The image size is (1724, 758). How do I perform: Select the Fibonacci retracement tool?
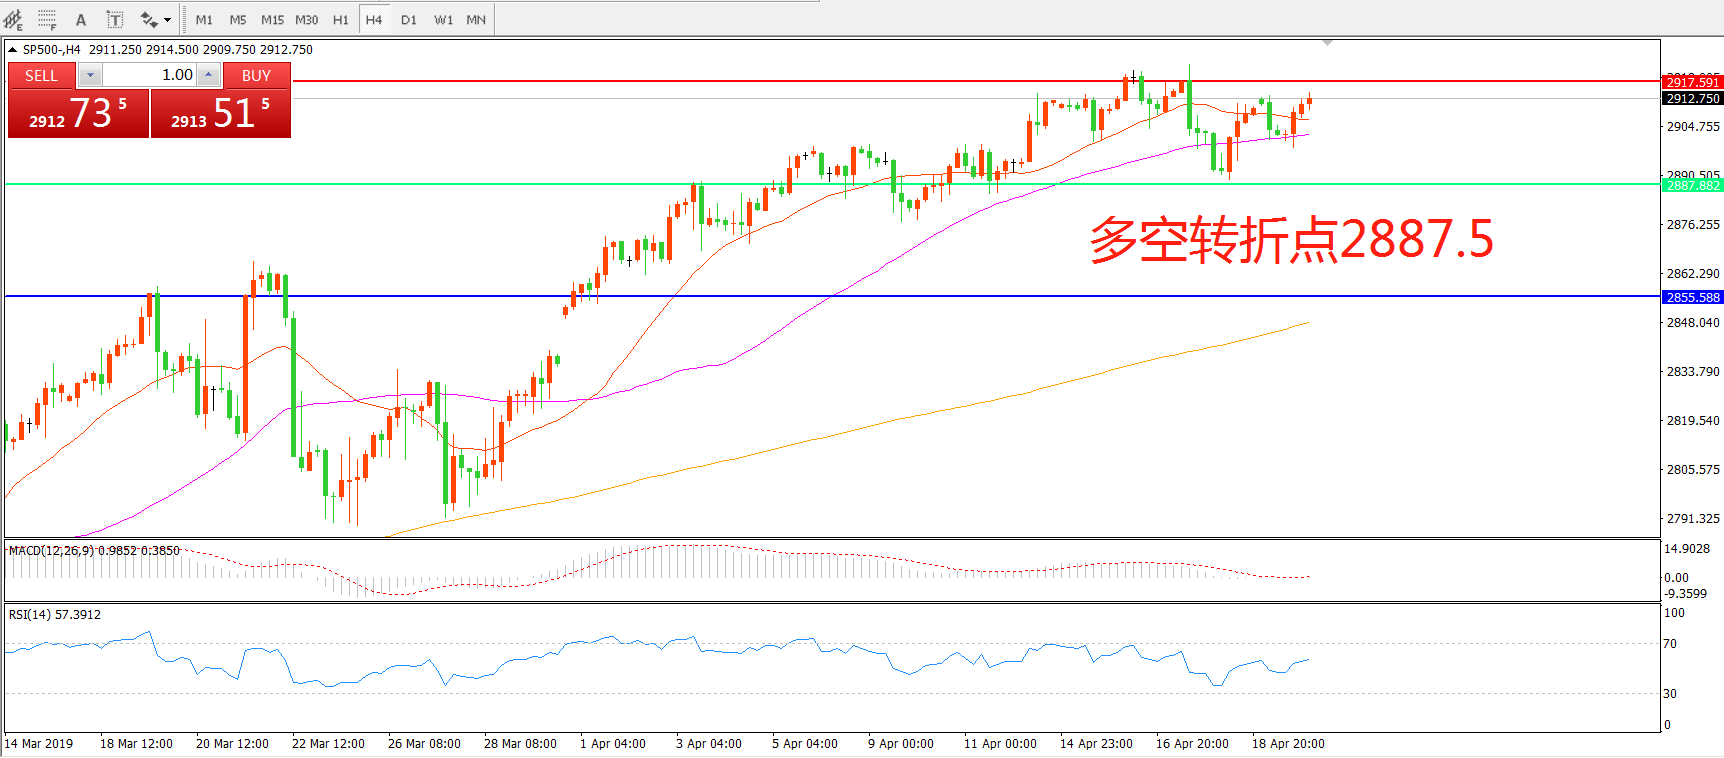pyautogui.click(x=47, y=19)
